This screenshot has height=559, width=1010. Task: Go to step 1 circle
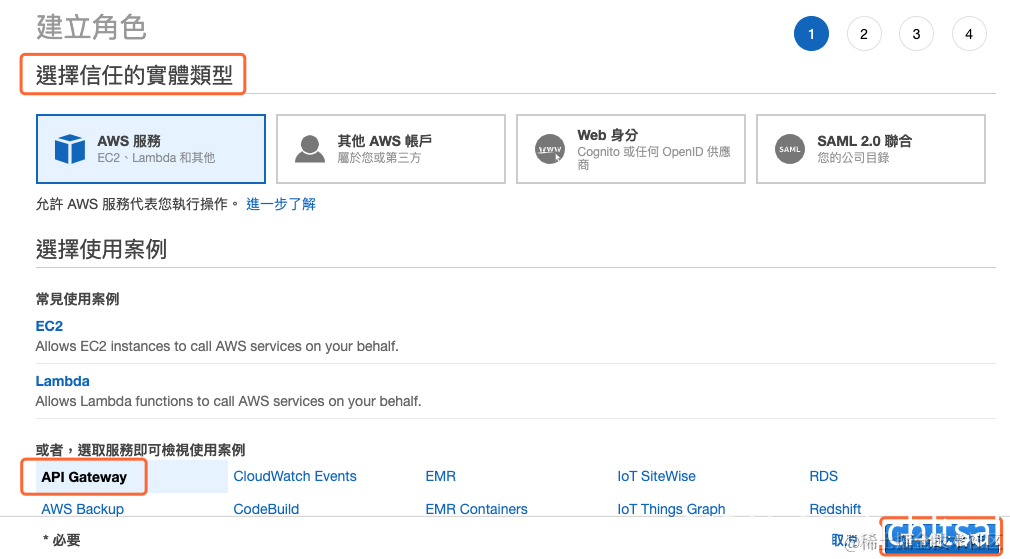tap(811, 33)
